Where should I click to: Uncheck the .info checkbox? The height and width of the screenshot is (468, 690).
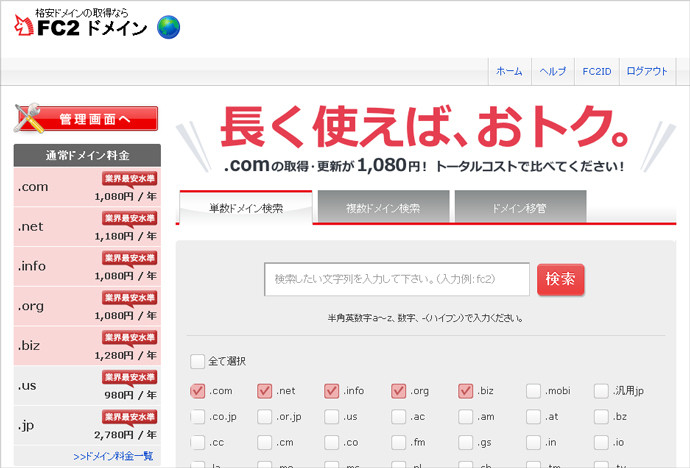[x=331, y=391]
